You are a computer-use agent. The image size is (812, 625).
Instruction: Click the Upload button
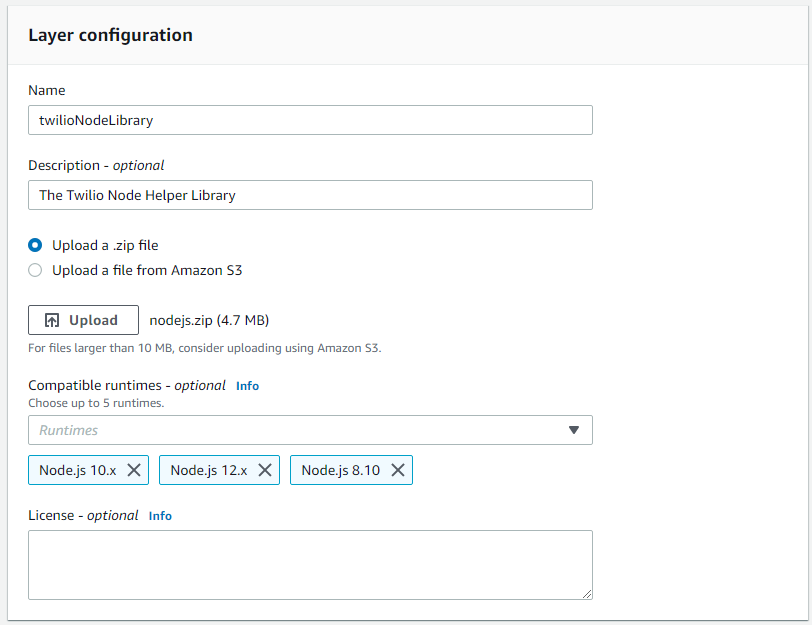[83, 320]
